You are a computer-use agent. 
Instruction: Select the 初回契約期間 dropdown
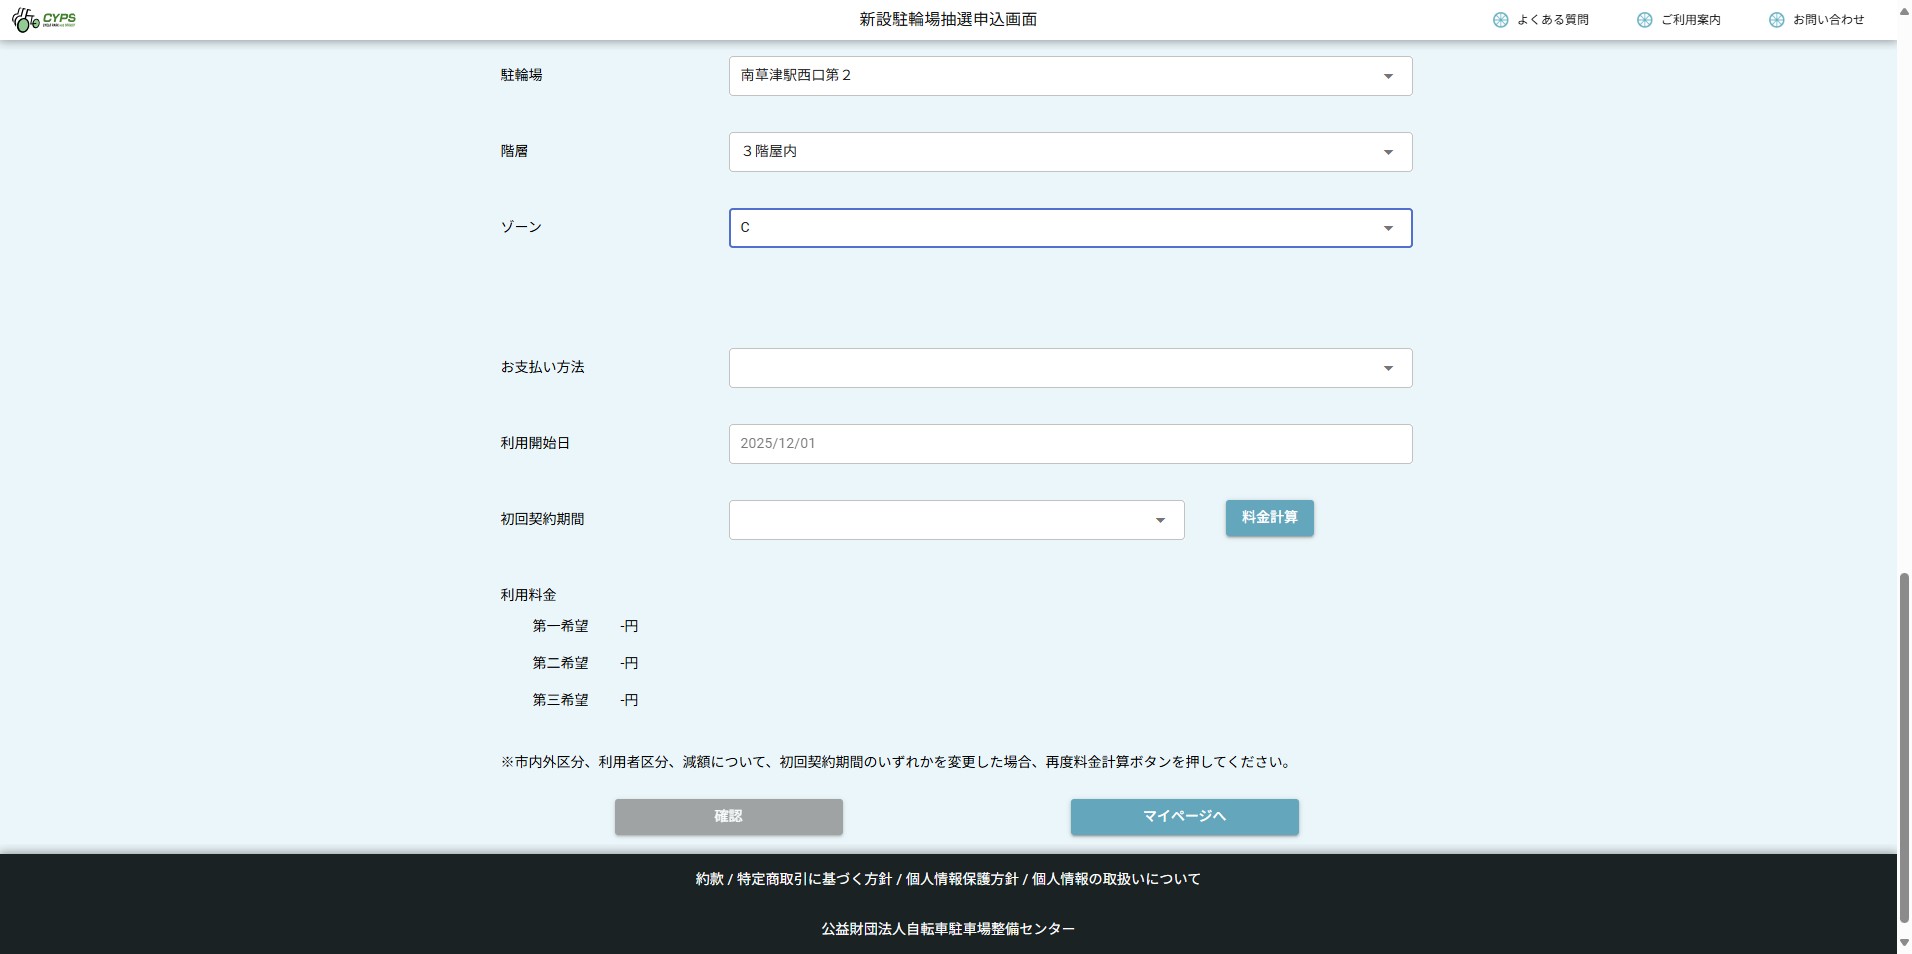956,520
